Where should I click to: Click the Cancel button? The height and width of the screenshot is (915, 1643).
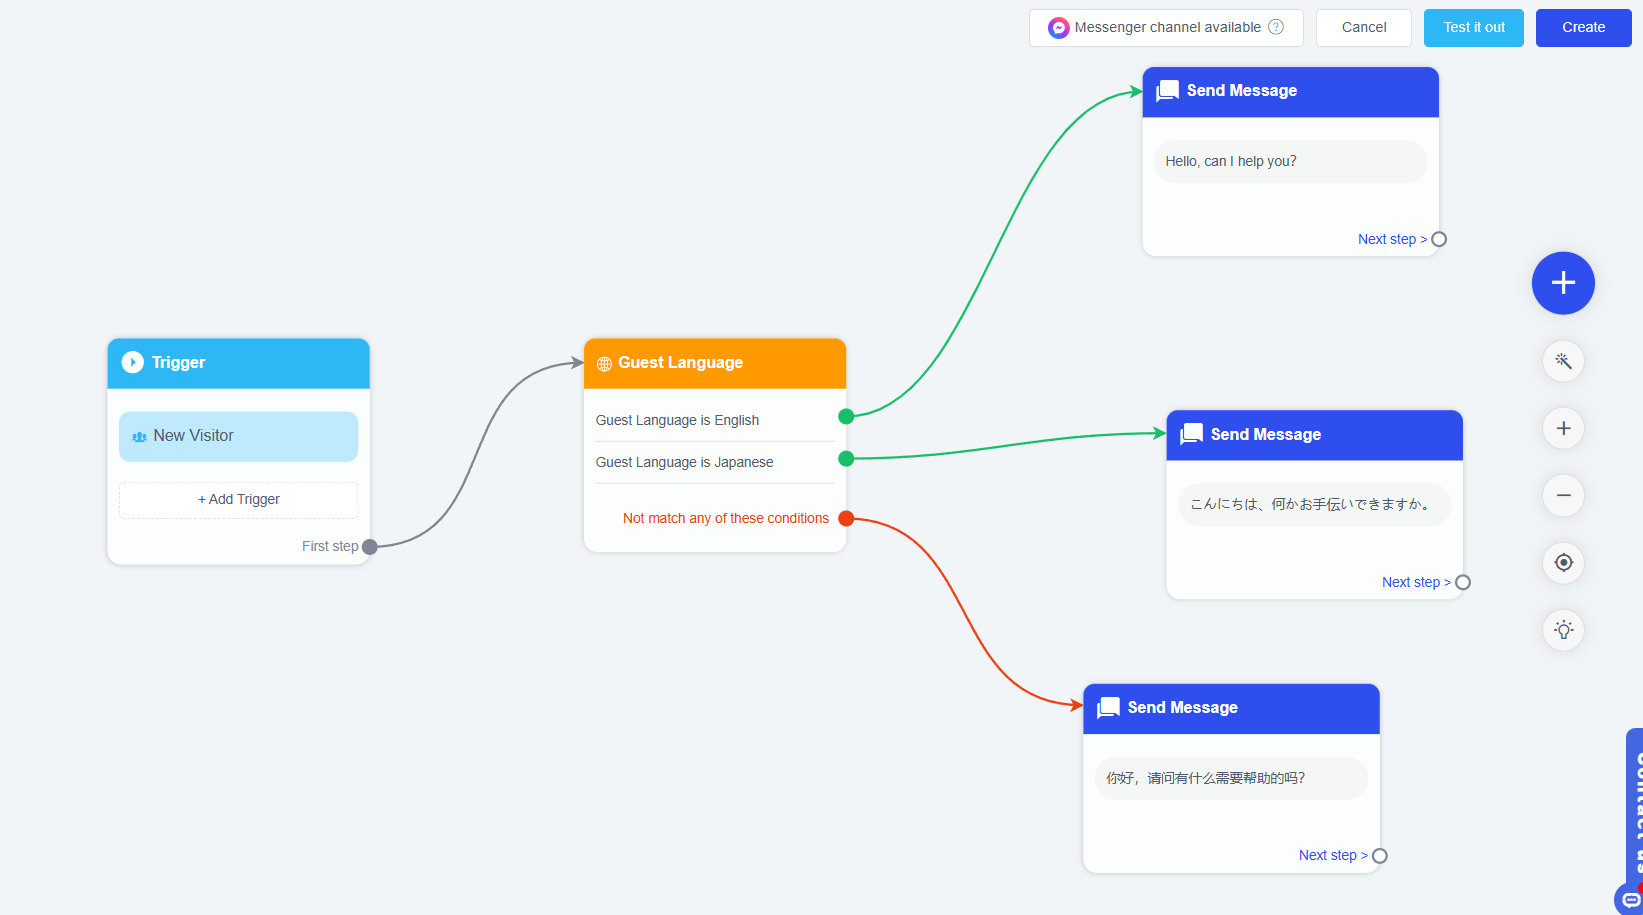point(1363,28)
